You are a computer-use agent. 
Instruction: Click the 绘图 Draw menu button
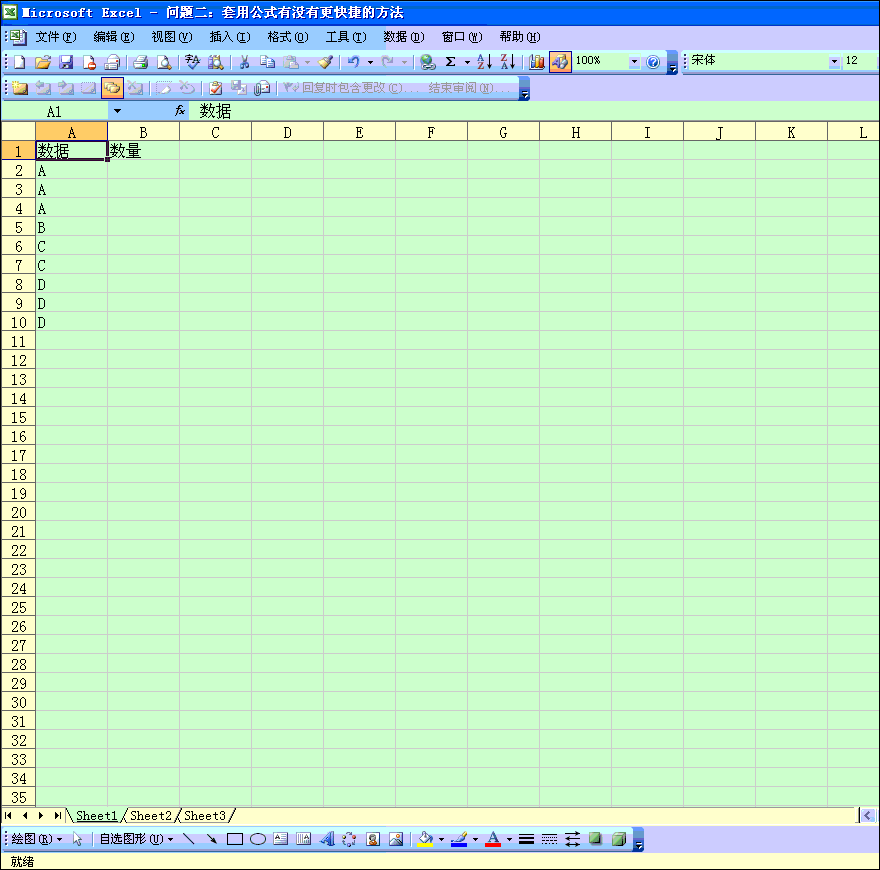pyautogui.click(x=36, y=839)
